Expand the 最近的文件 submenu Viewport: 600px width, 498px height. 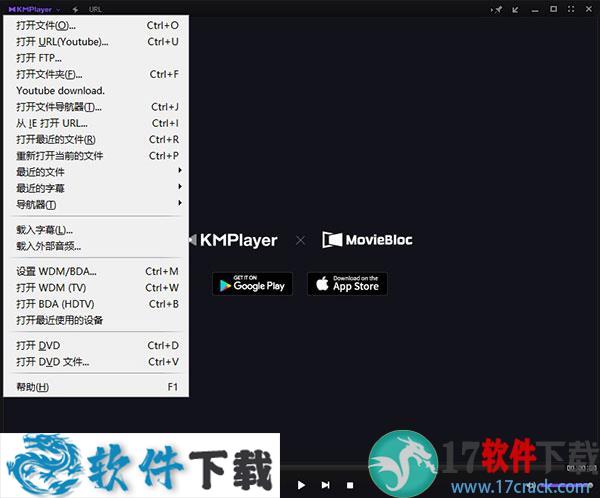coord(96,172)
